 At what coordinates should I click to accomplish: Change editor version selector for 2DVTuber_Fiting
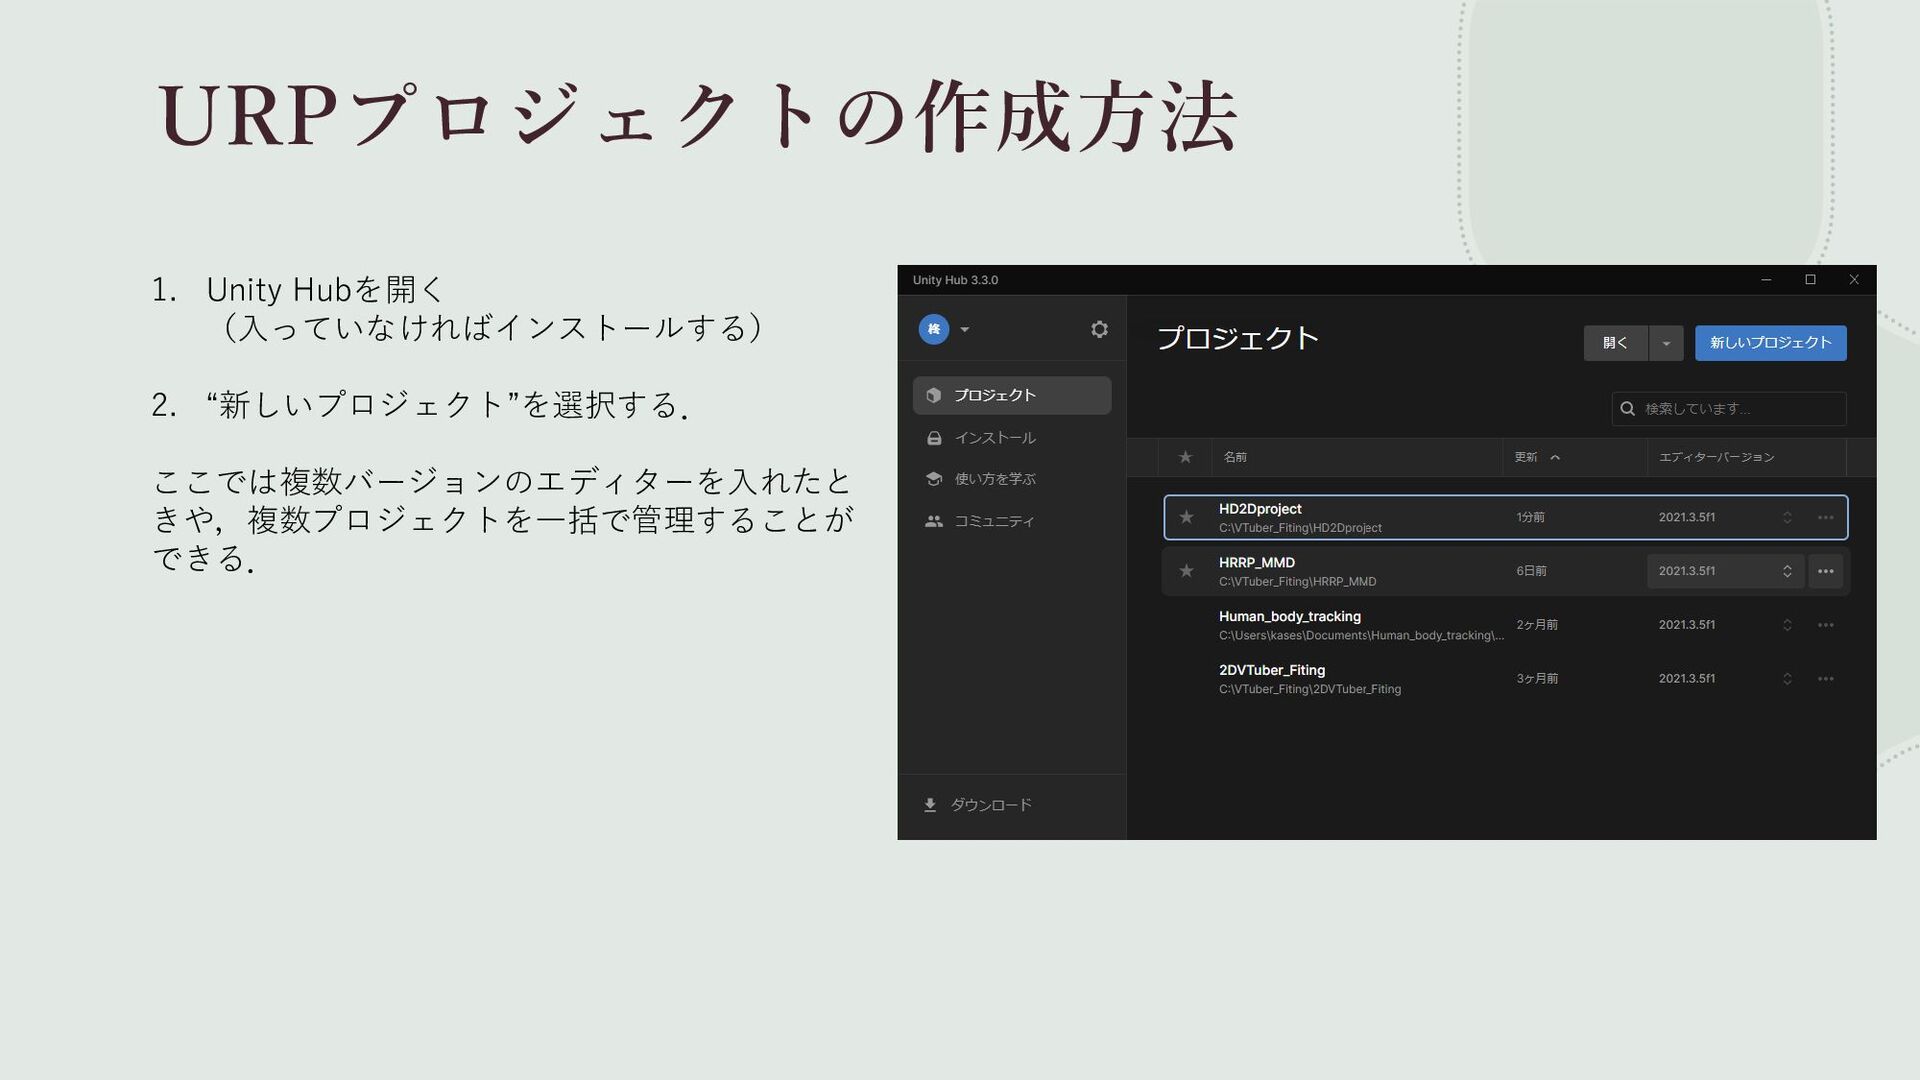coord(1725,679)
